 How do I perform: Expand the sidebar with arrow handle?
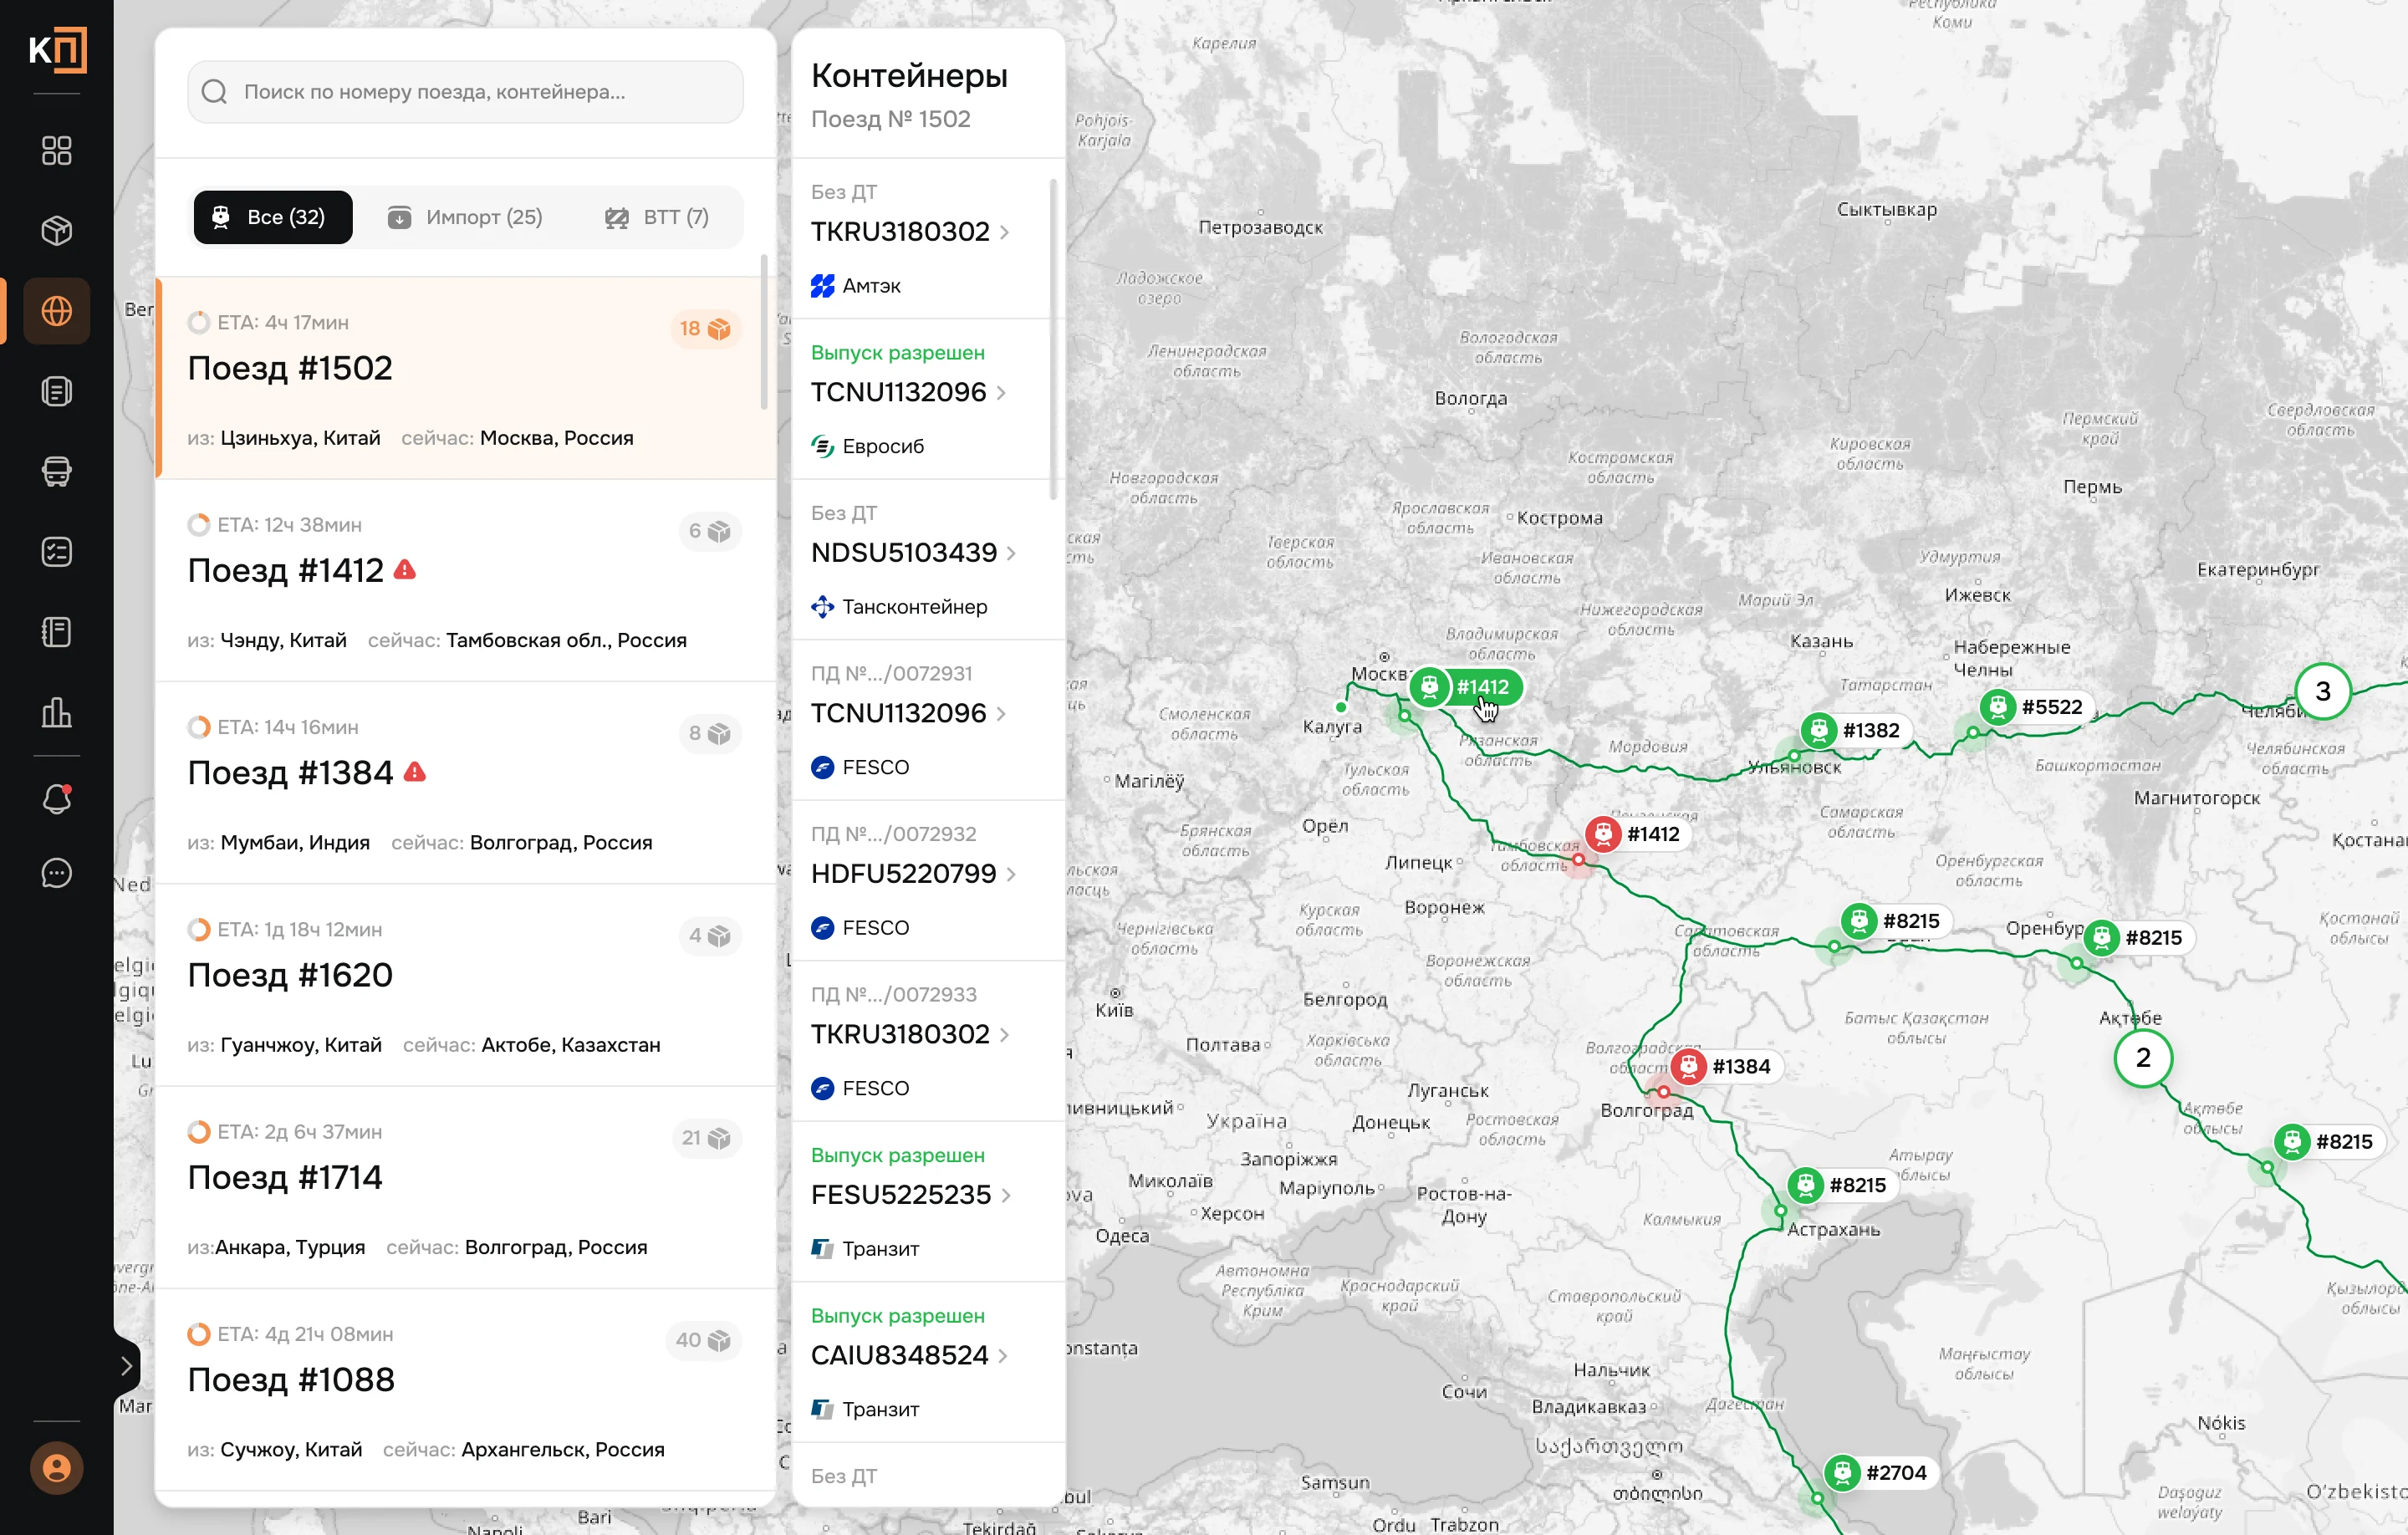tap(127, 1365)
